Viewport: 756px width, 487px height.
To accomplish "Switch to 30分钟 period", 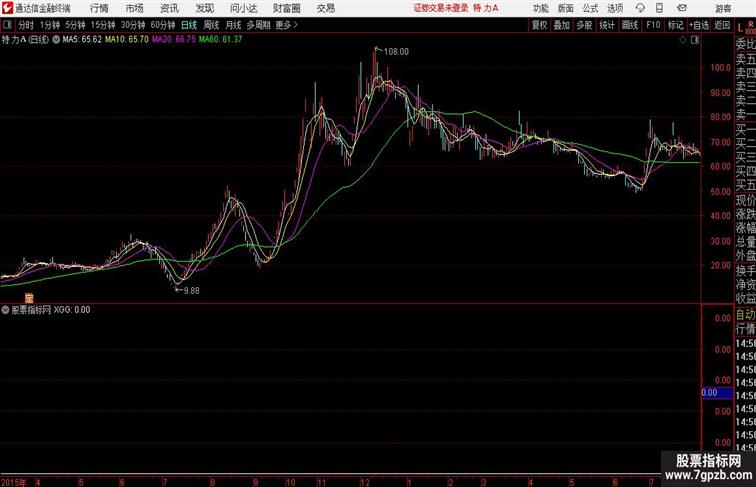I will [133, 25].
